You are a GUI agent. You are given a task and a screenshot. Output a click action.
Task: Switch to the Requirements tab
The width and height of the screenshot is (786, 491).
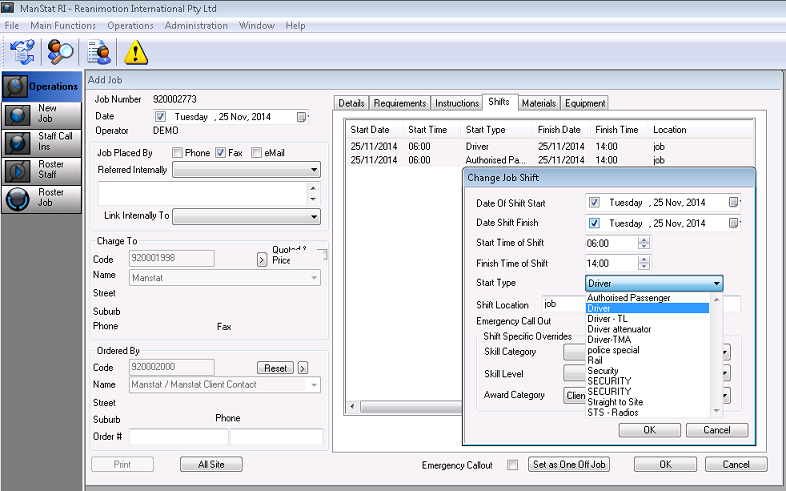pos(400,103)
